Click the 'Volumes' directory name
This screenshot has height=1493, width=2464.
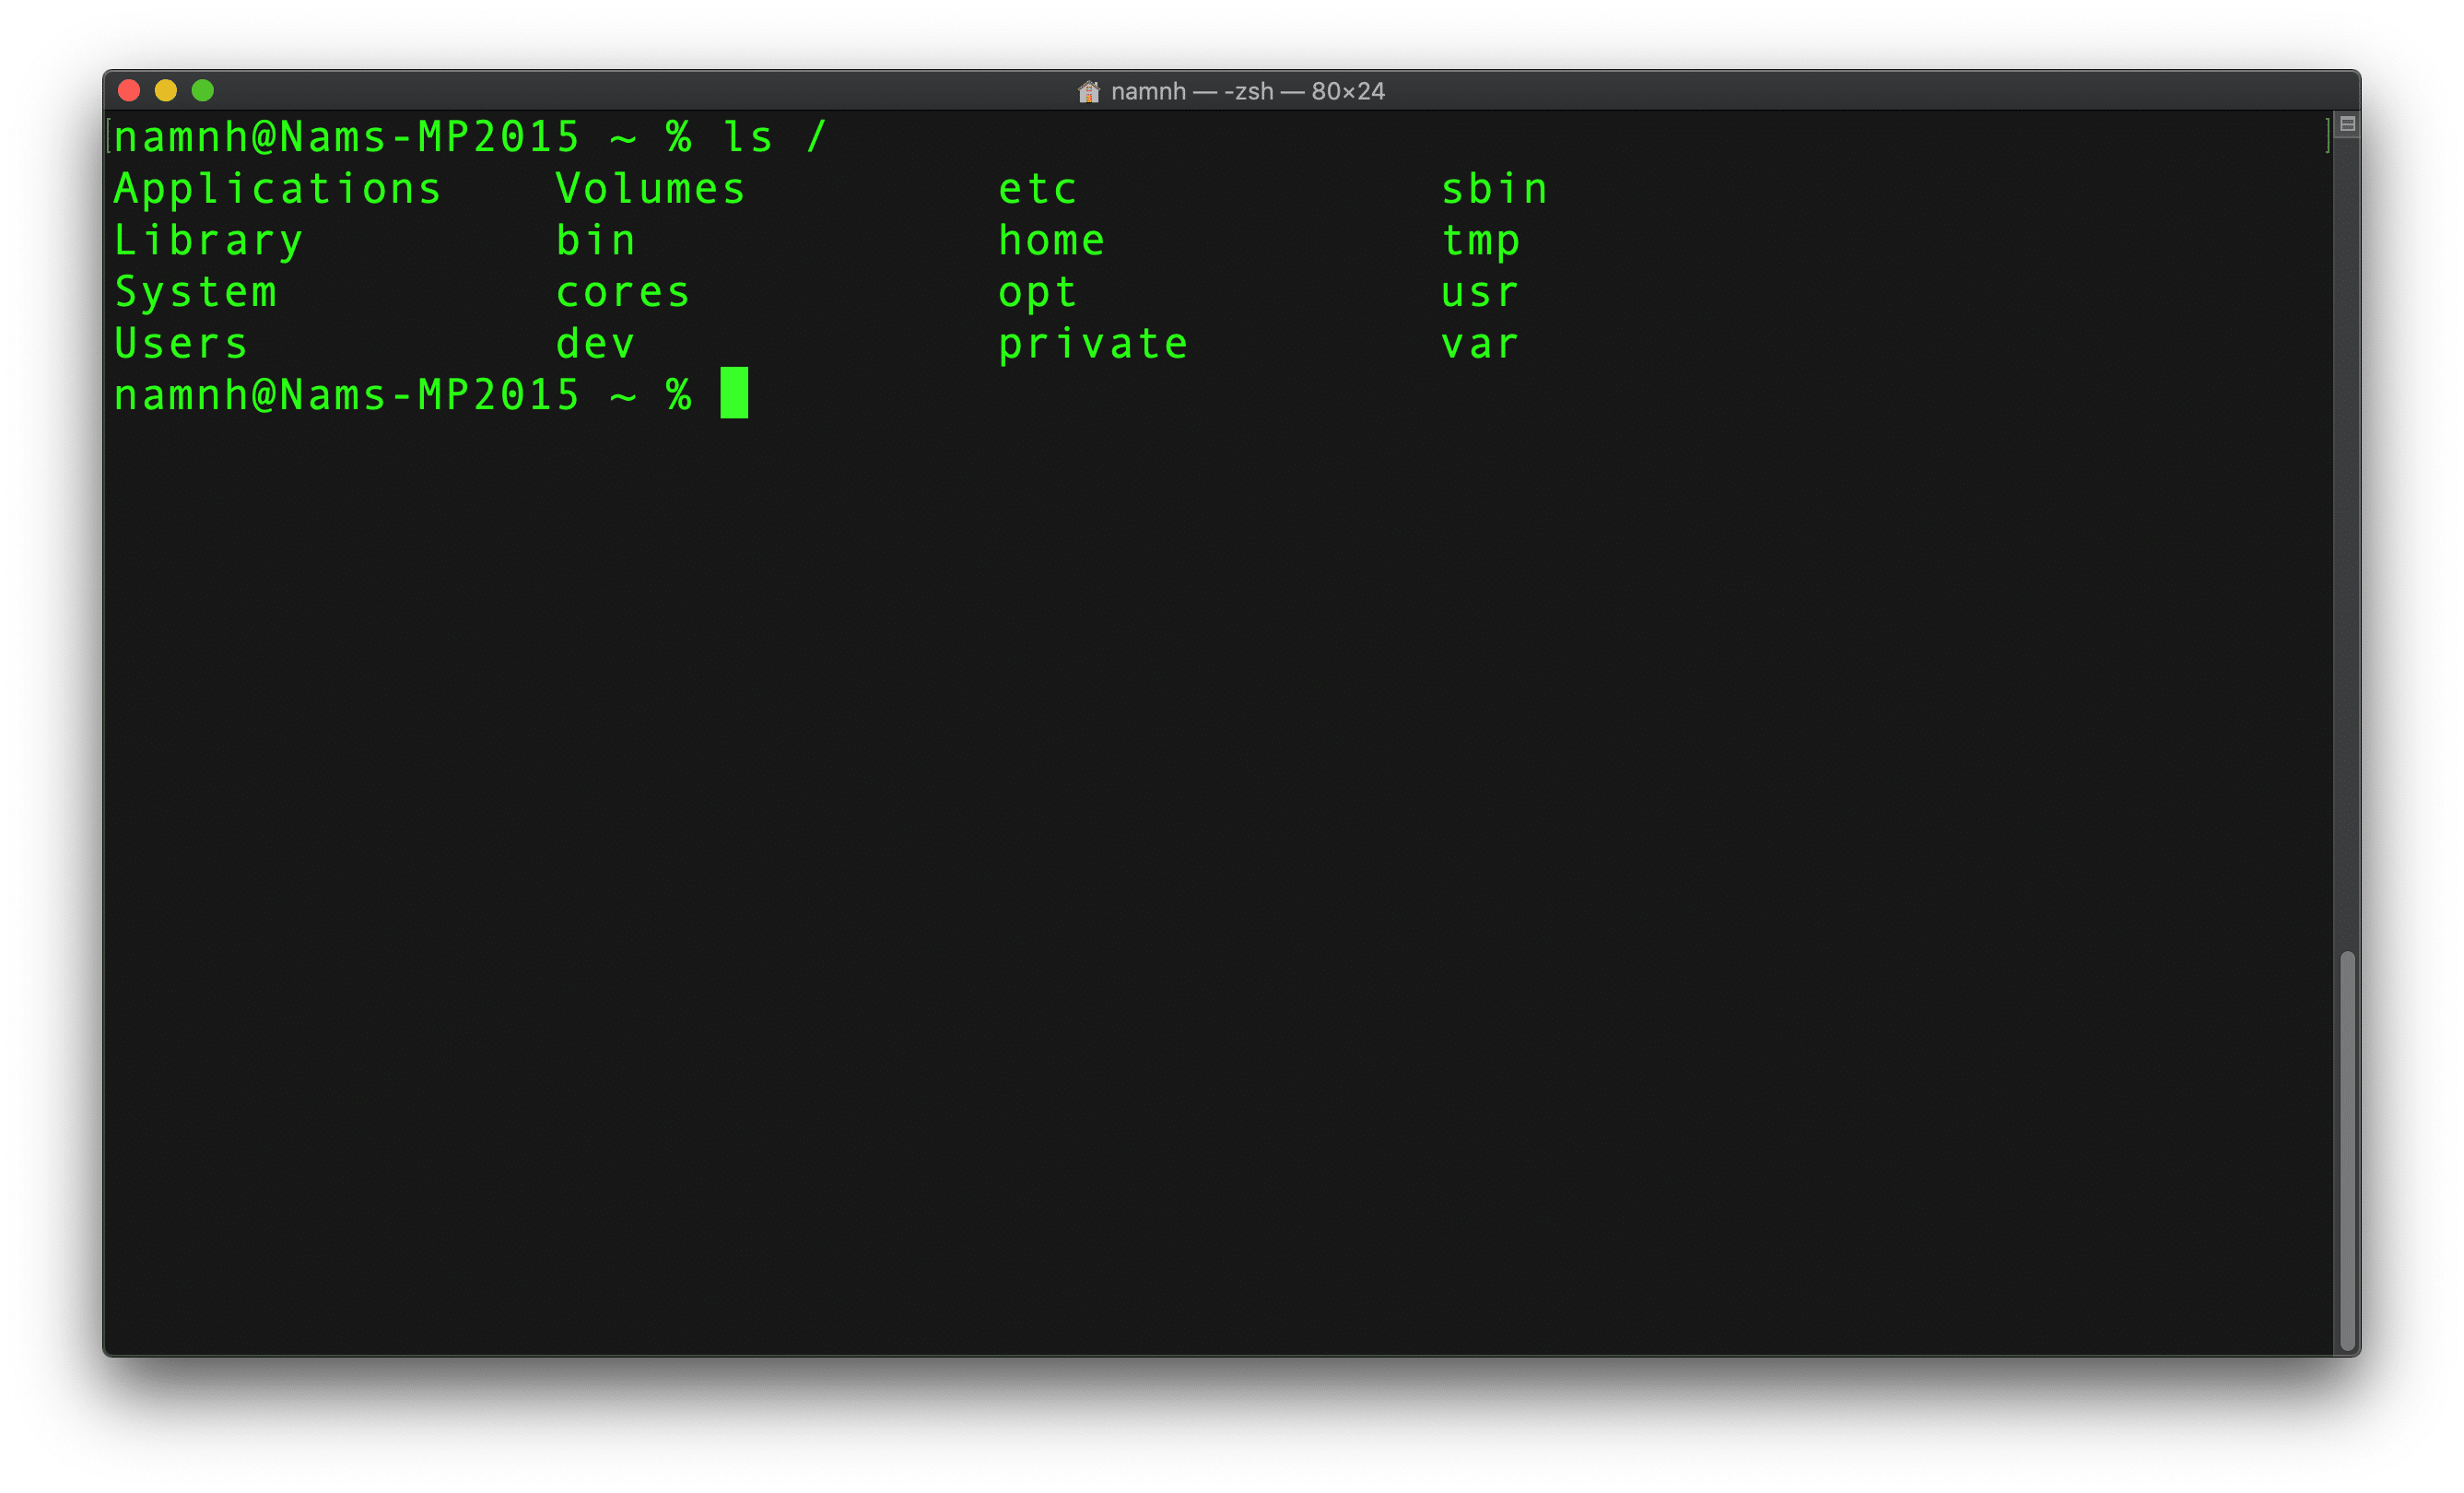point(650,190)
